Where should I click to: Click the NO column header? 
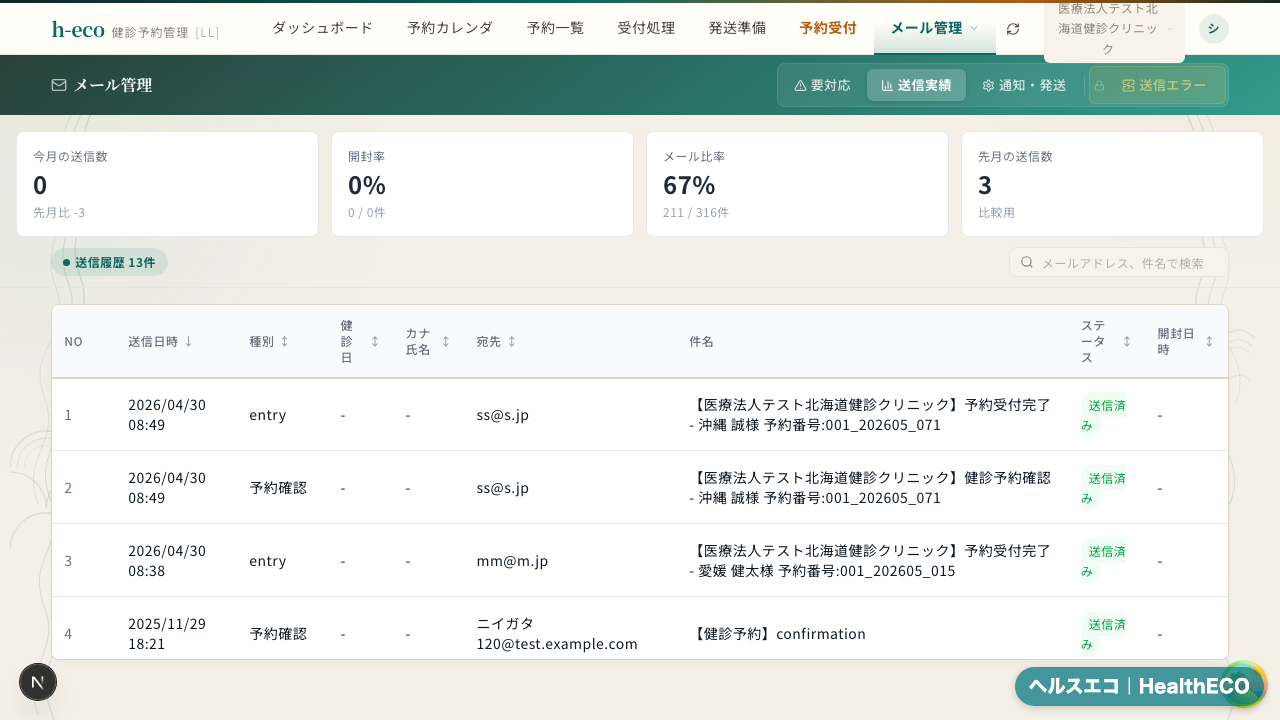(x=73, y=341)
